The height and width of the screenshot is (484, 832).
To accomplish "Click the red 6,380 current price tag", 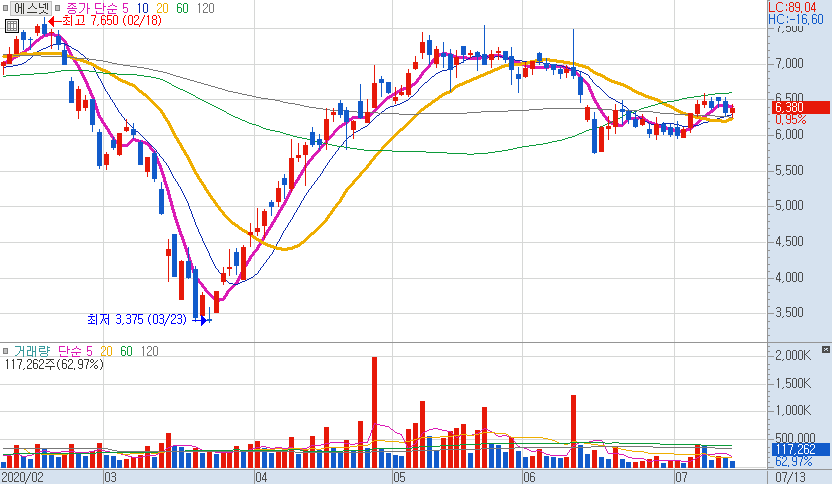I will coord(800,107).
